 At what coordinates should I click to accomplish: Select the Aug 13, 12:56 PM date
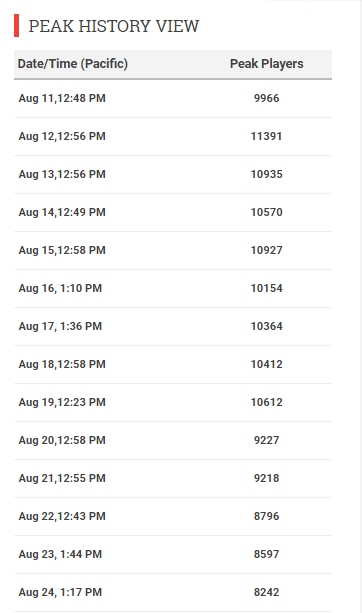[62, 174]
